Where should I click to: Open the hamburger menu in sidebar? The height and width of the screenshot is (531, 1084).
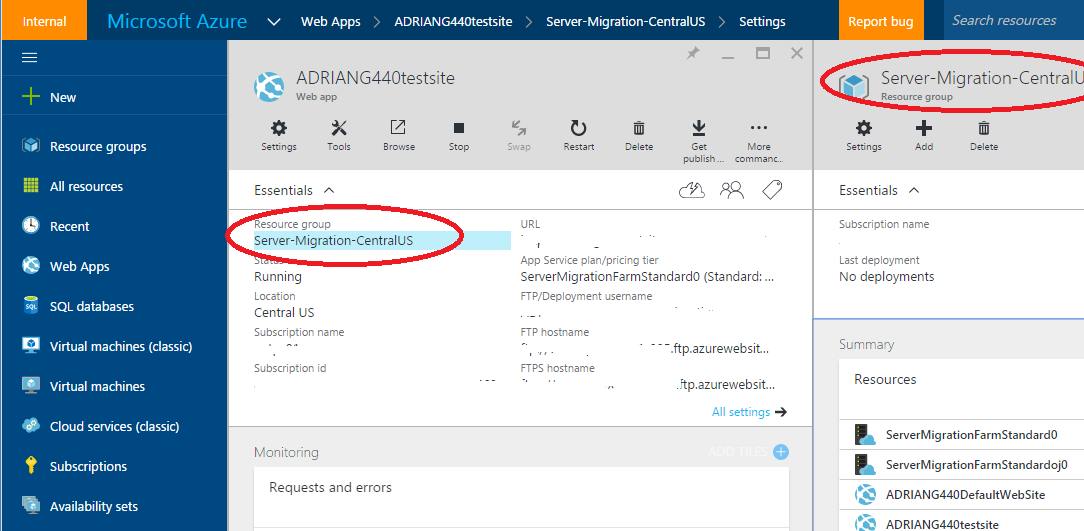pos(29,57)
